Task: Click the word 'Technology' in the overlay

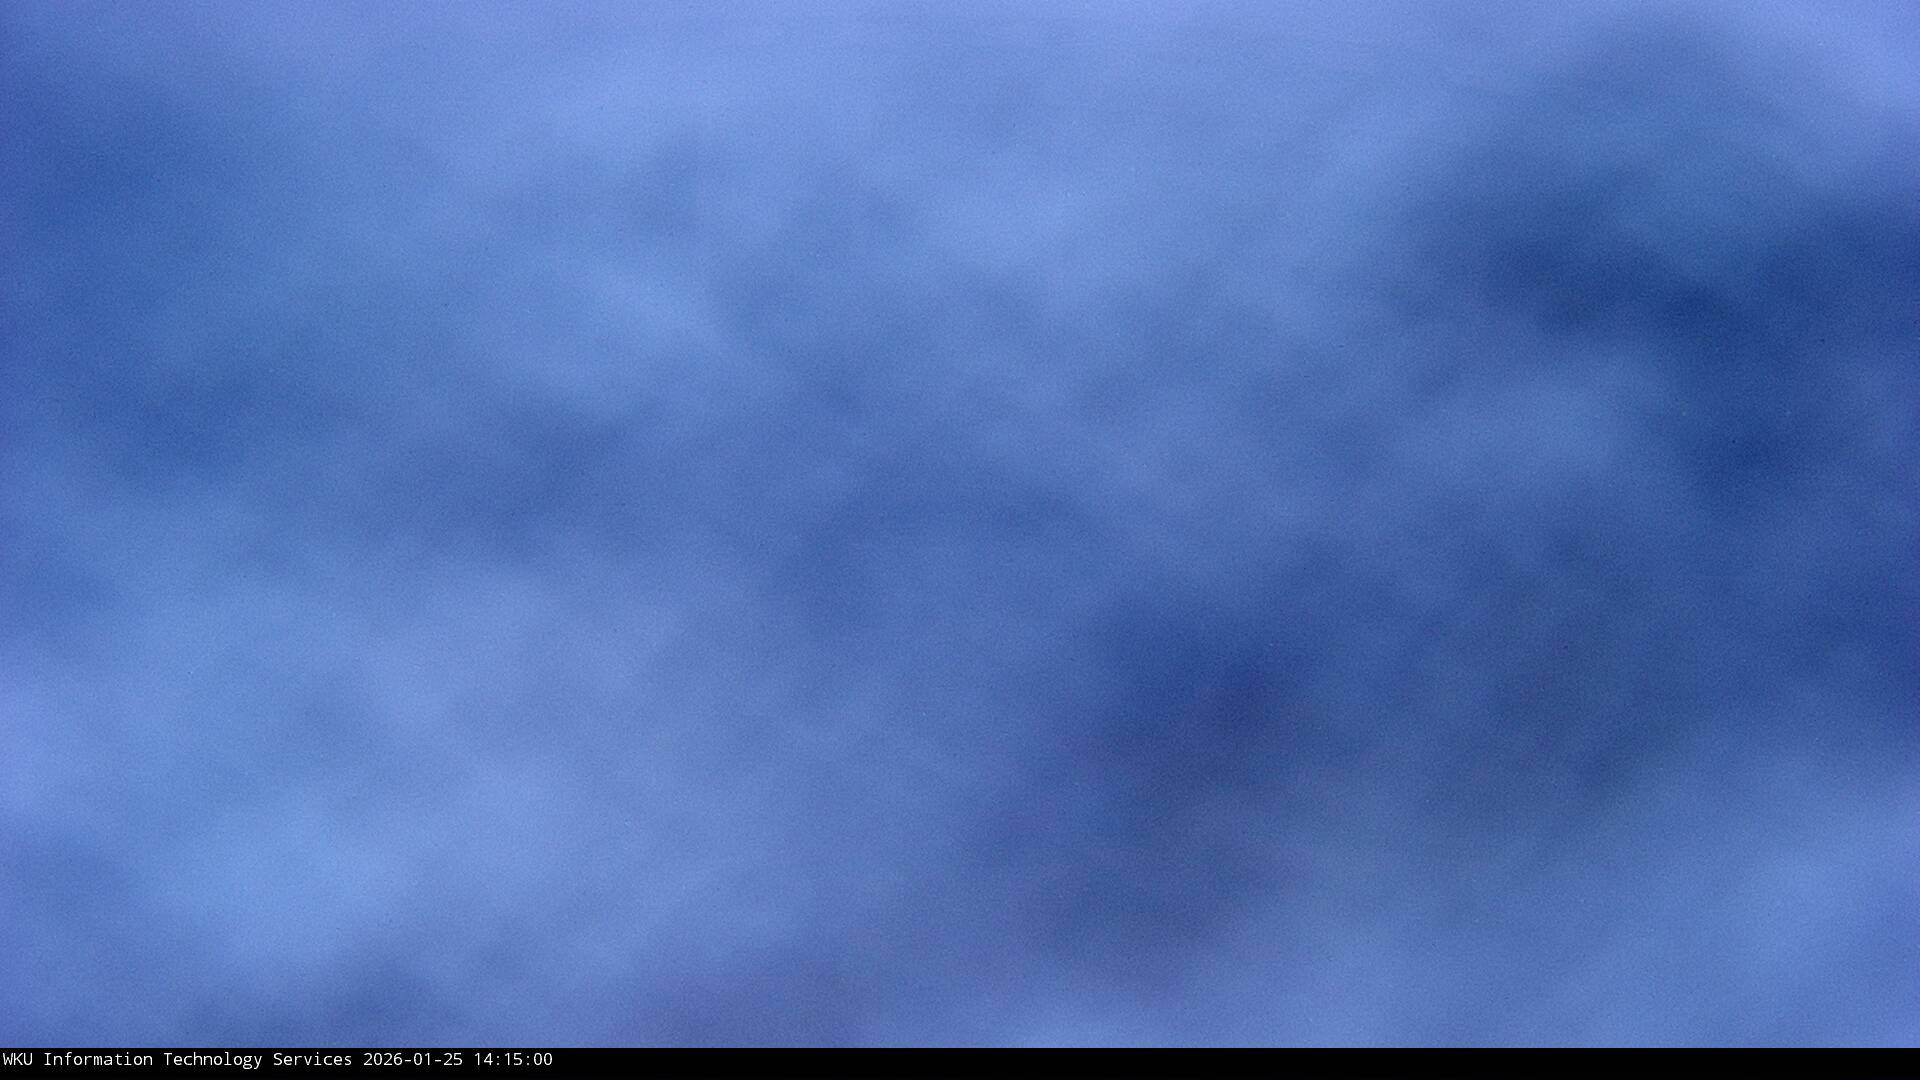Action: tap(212, 1060)
